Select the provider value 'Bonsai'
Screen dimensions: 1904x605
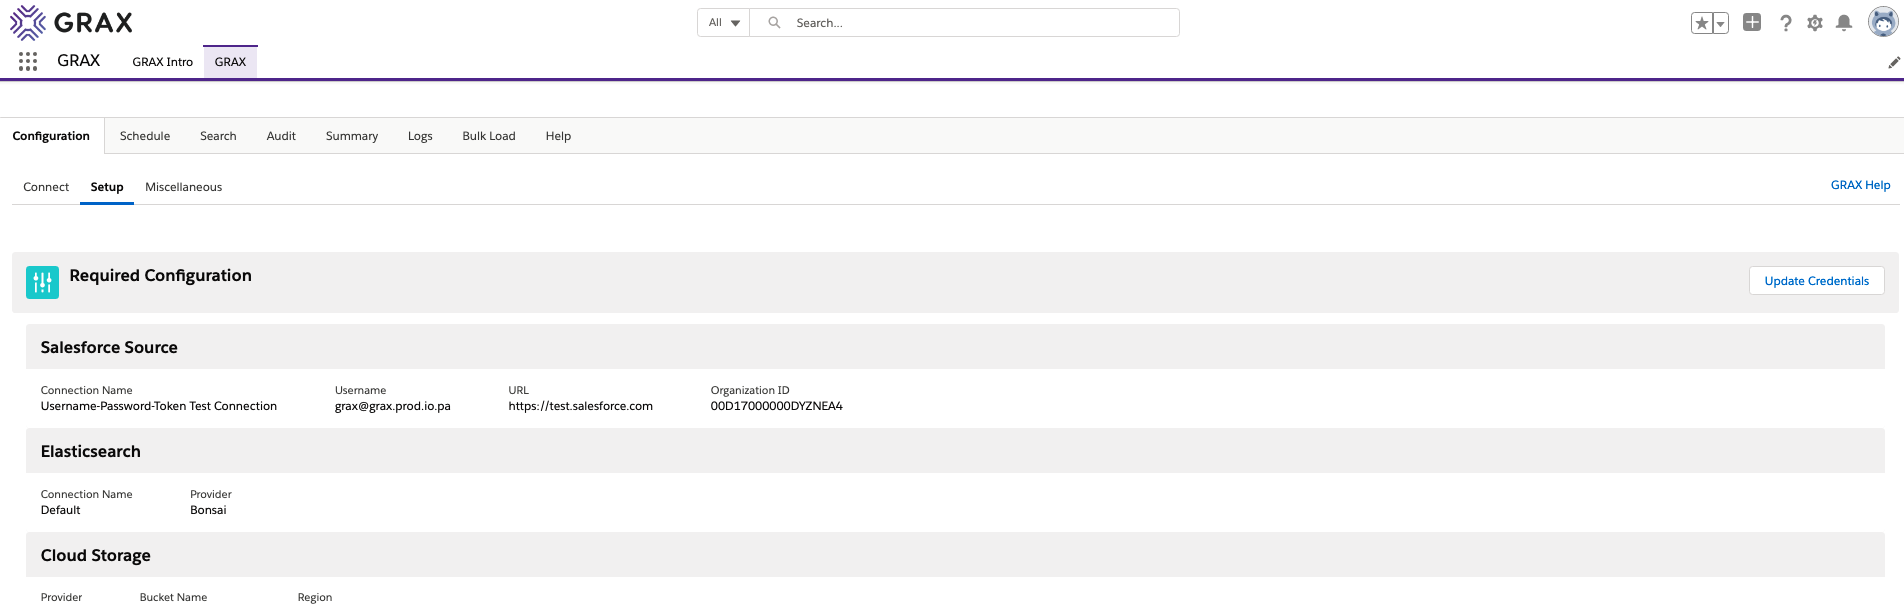point(208,510)
